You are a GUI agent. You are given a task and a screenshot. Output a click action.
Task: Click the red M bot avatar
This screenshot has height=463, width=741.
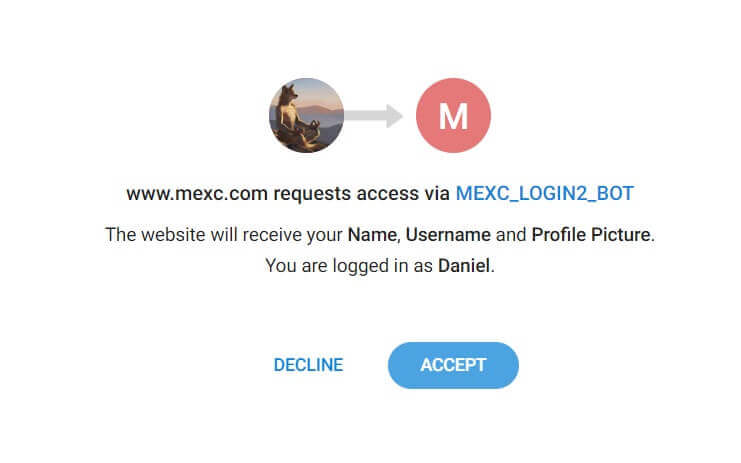tap(453, 116)
